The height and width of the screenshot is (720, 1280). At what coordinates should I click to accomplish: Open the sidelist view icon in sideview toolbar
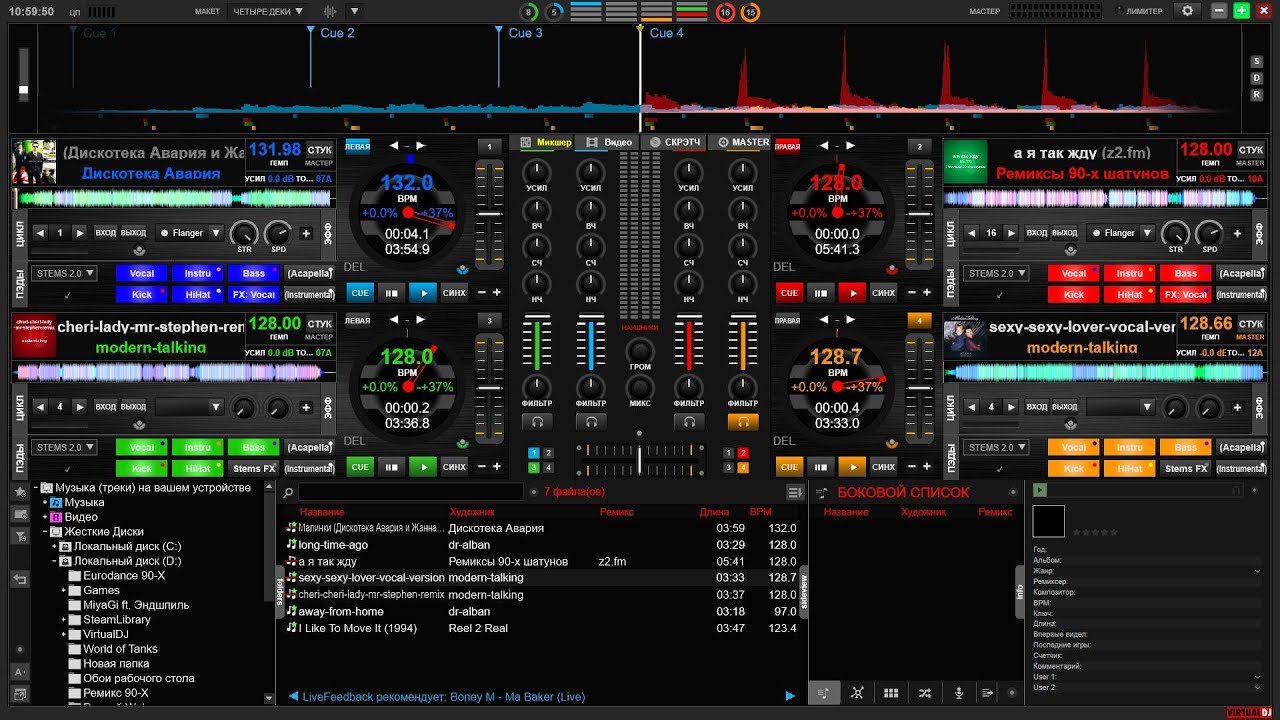pyautogui.click(x=823, y=693)
